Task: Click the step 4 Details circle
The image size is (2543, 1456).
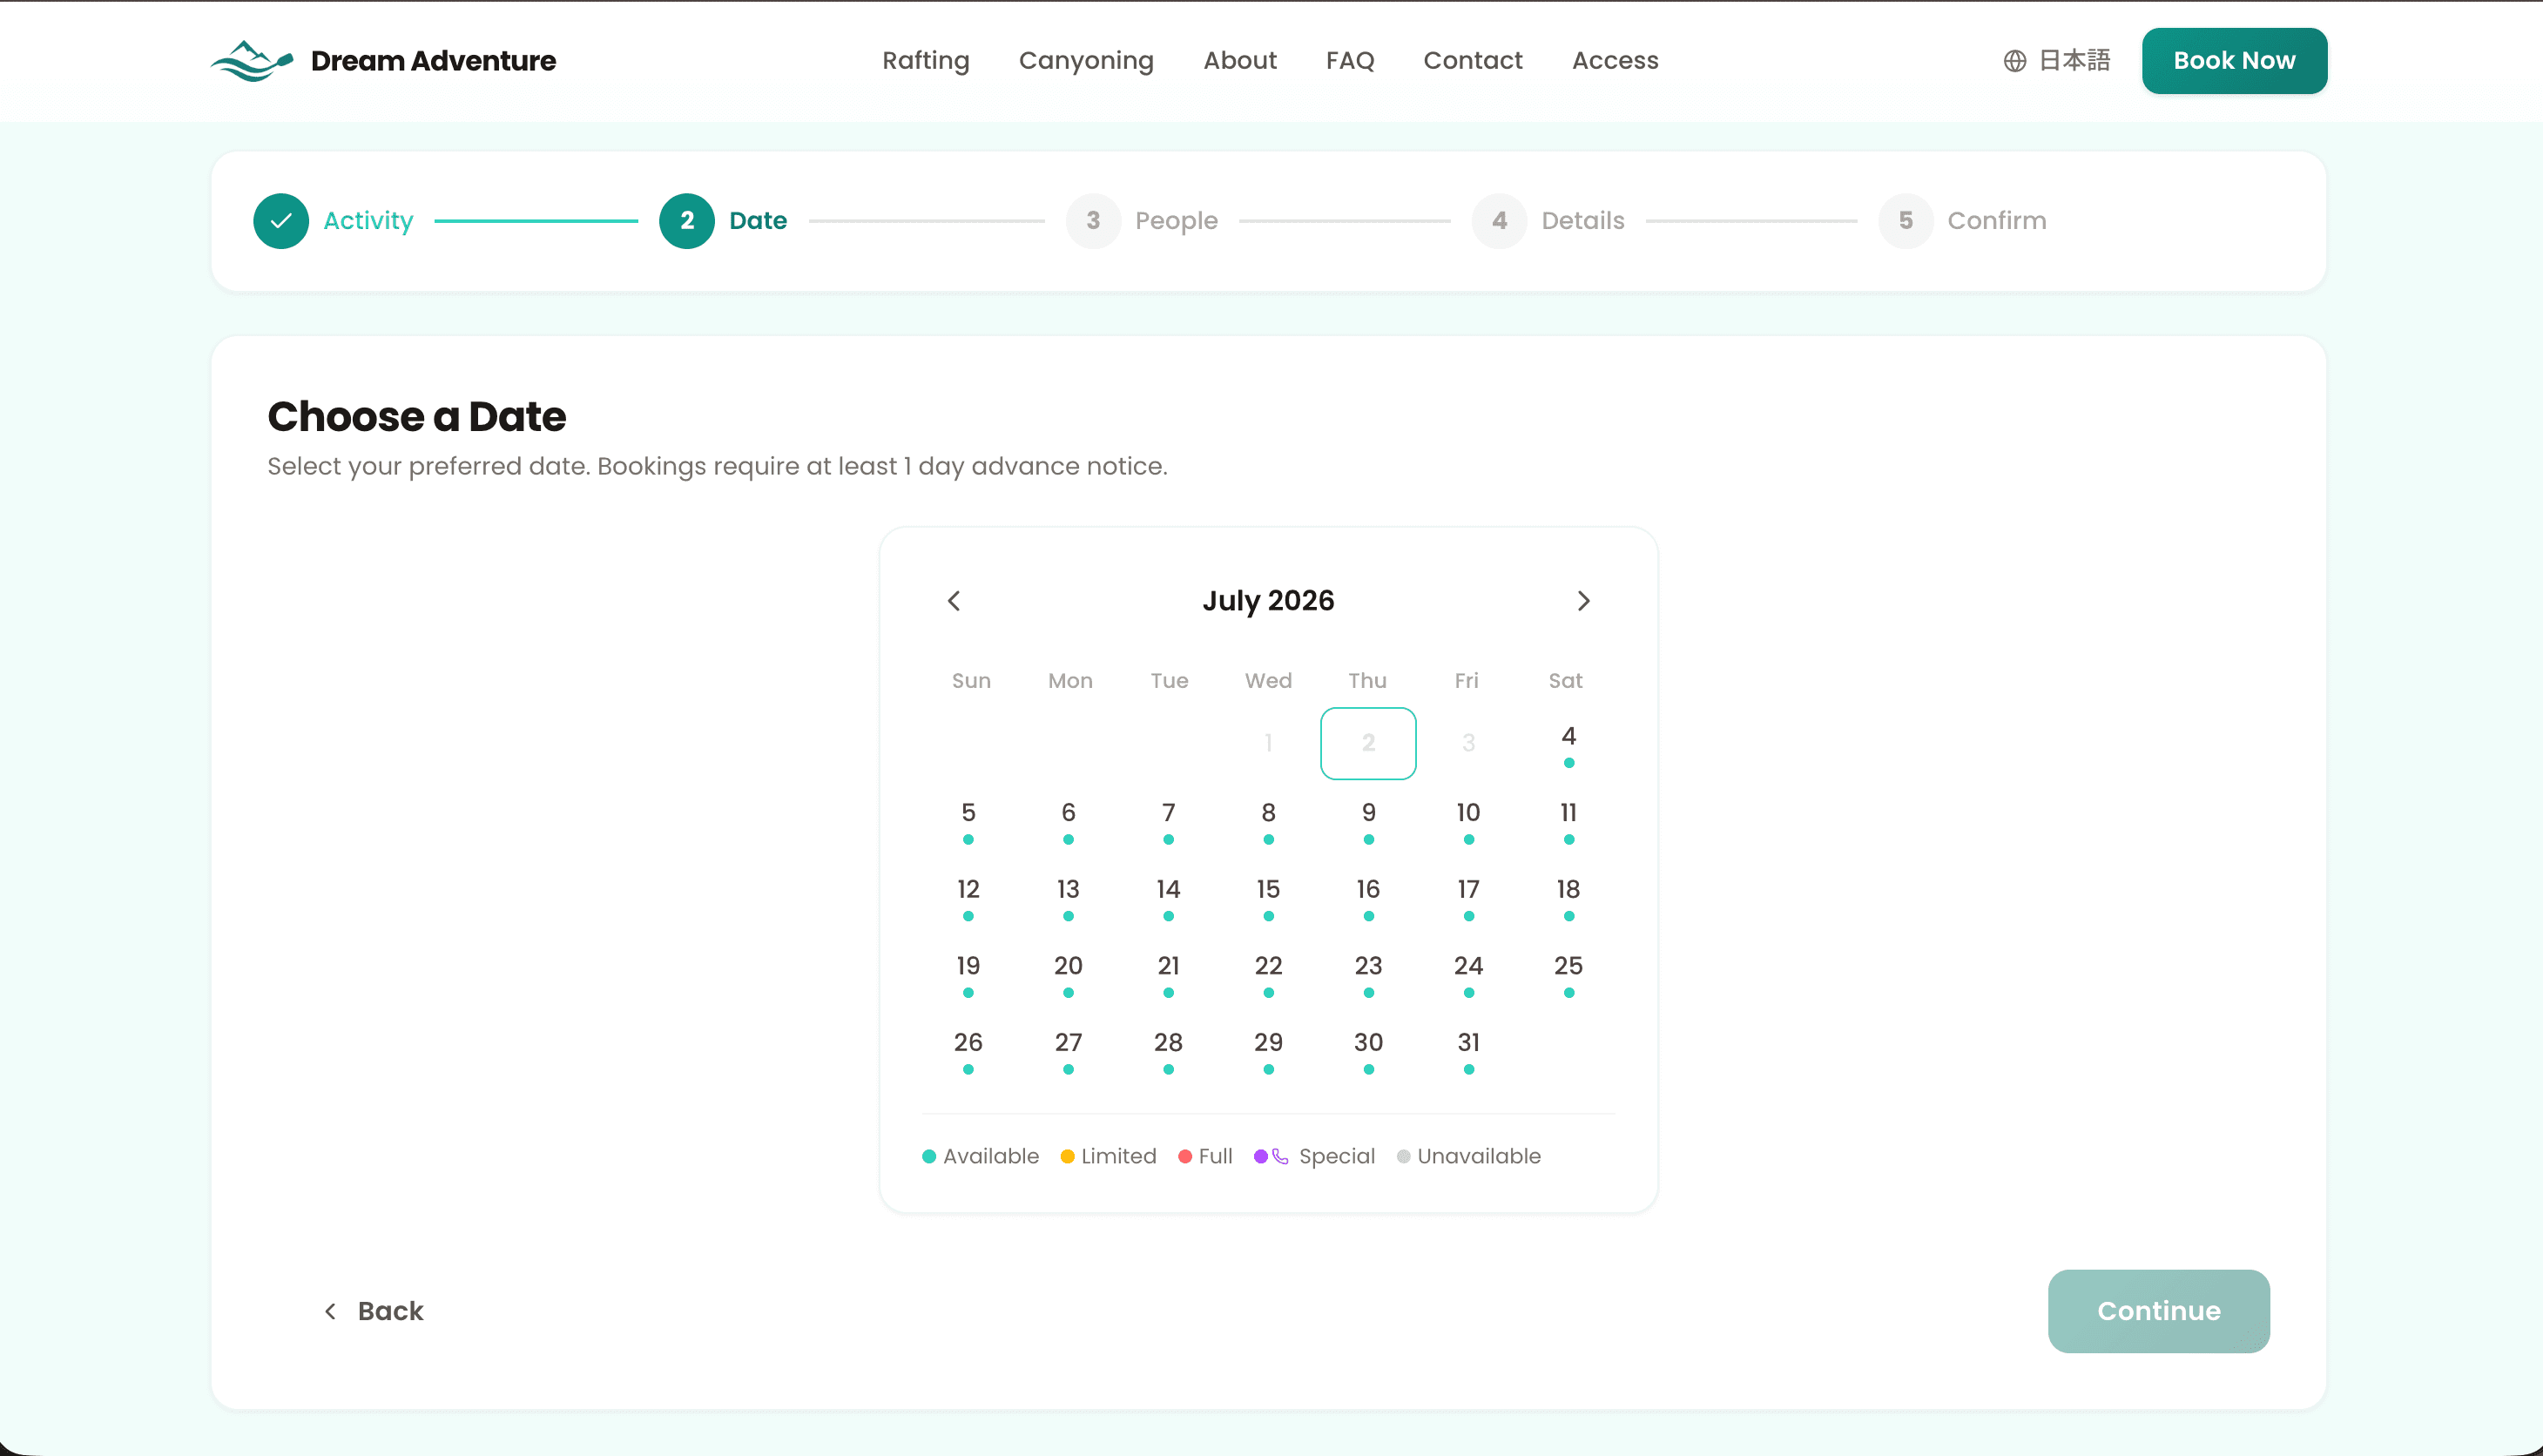Action: pos(1499,221)
